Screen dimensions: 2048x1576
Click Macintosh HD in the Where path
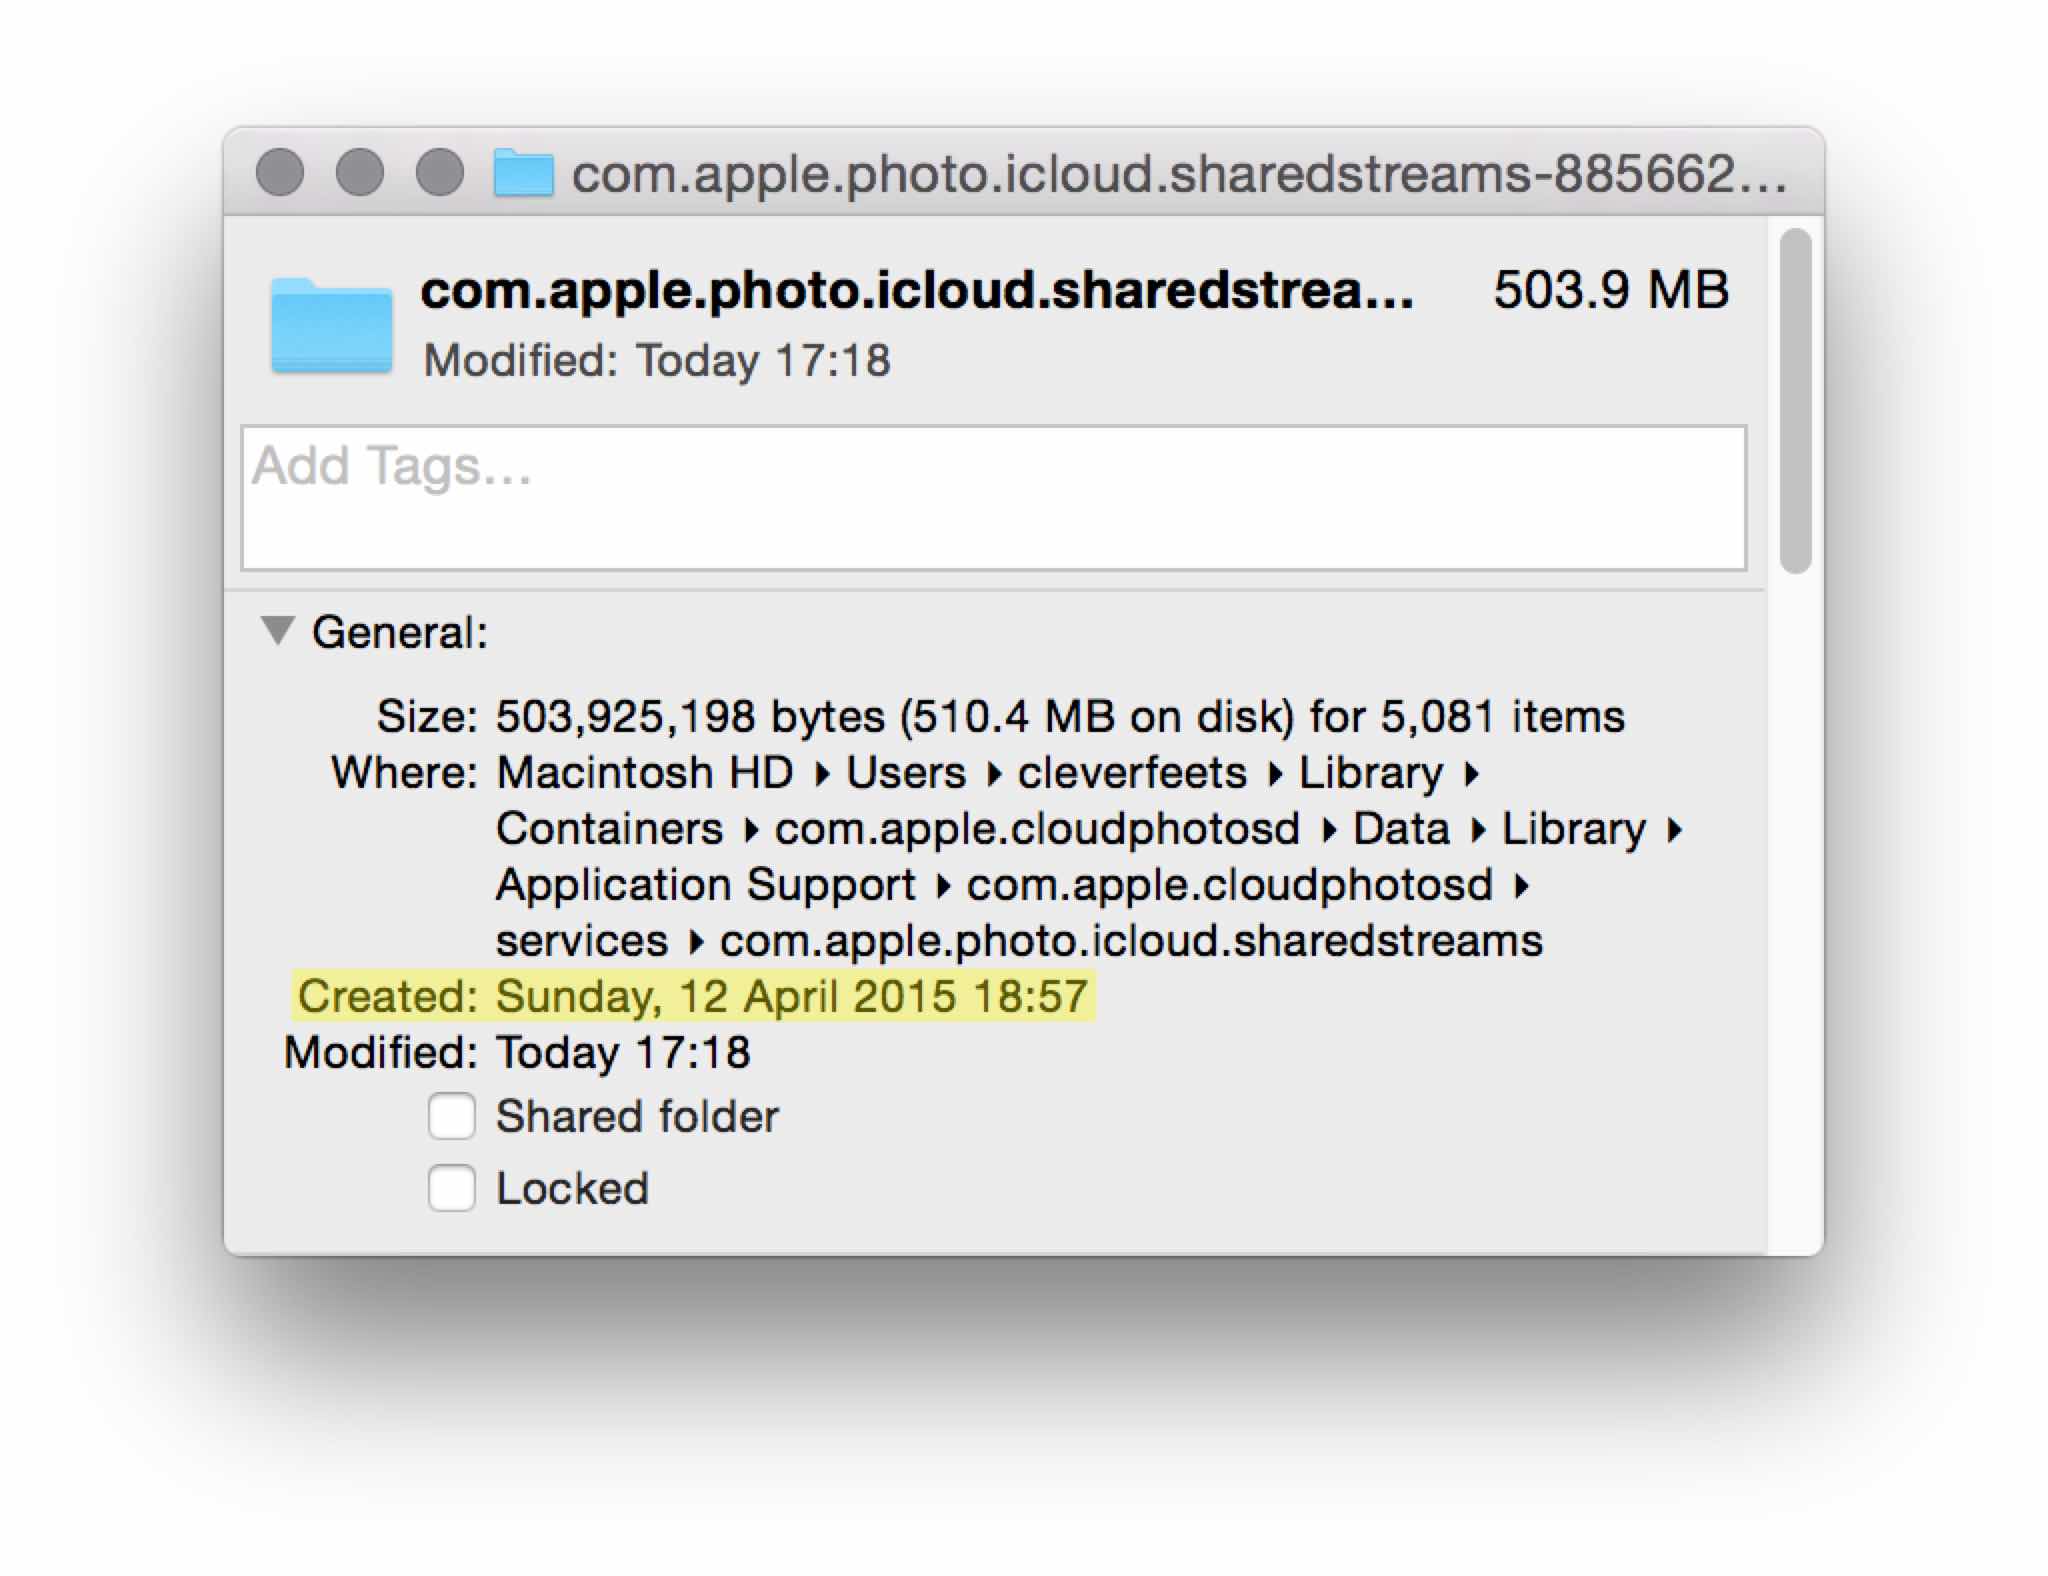click(x=645, y=772)
